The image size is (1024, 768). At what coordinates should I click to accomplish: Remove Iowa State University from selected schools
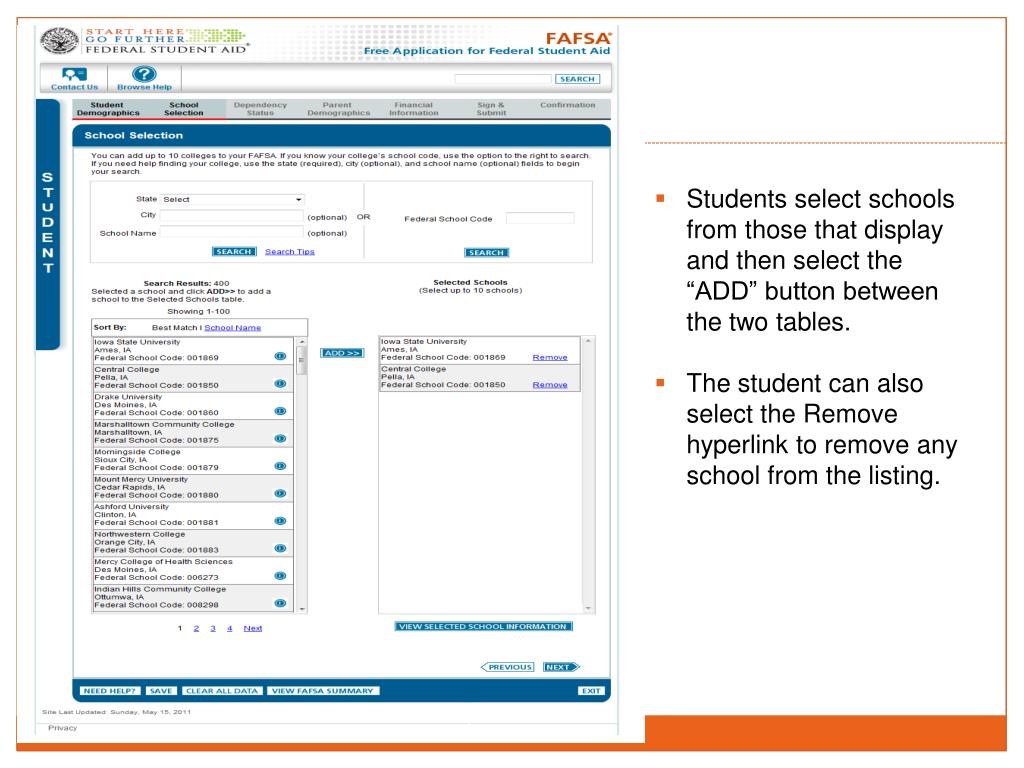click(x=550, y=357)
